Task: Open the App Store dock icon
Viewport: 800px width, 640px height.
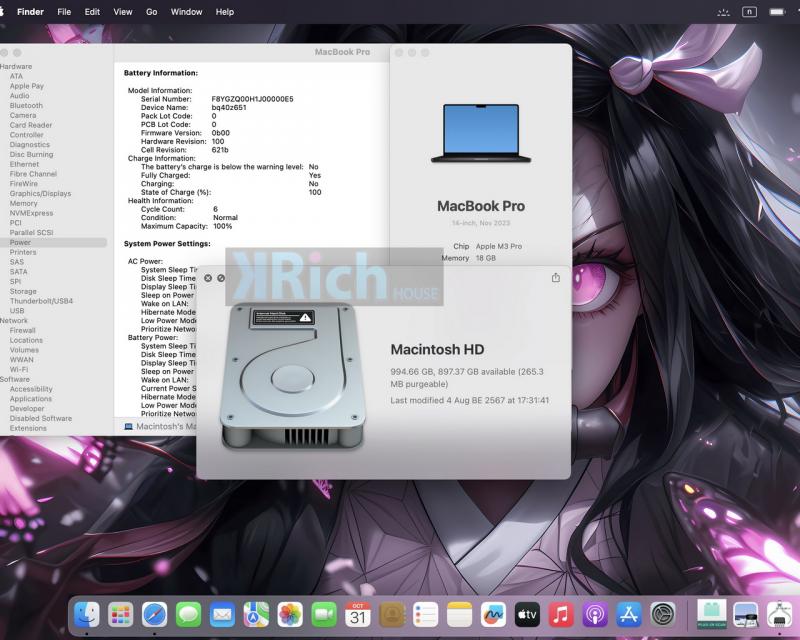Action: coord(629,614)
